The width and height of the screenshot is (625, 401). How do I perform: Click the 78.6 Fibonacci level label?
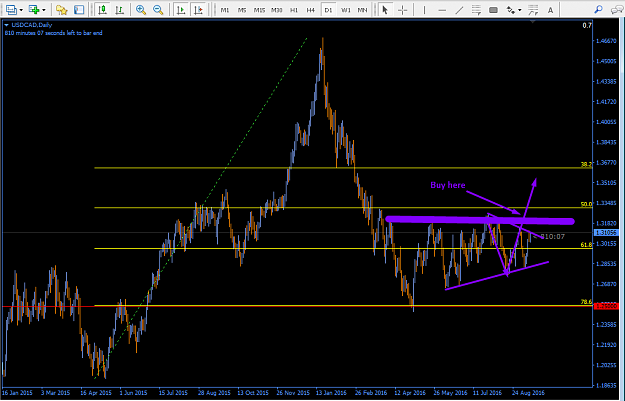[586, 302]
